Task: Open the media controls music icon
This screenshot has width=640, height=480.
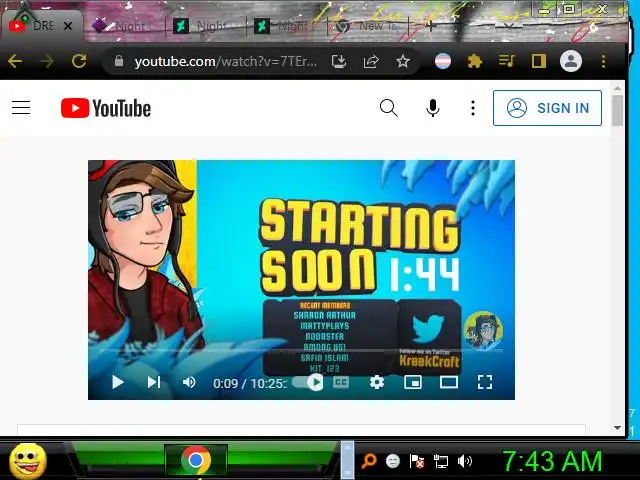Action: (x=506, y=61)
